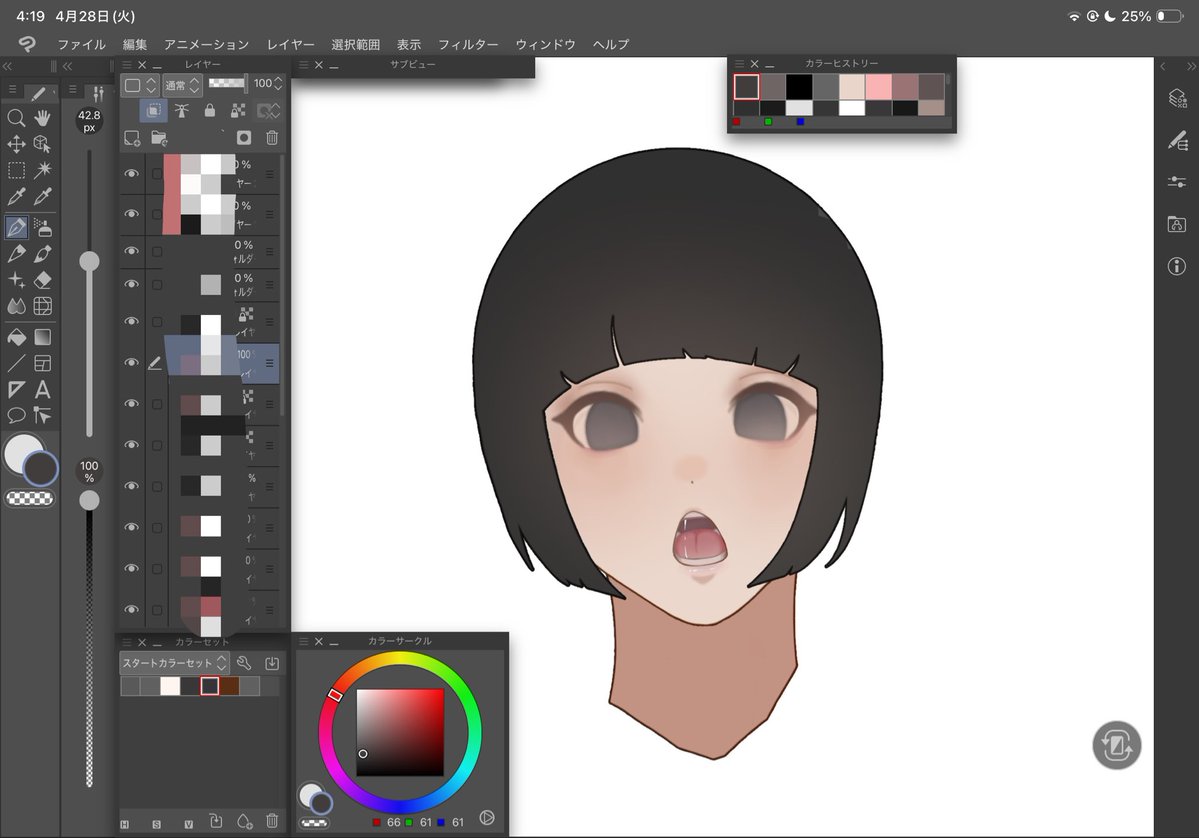This screenshot has height=838, width=1199.
Task: Select the Correct line tool
Action: pos(43,415)
